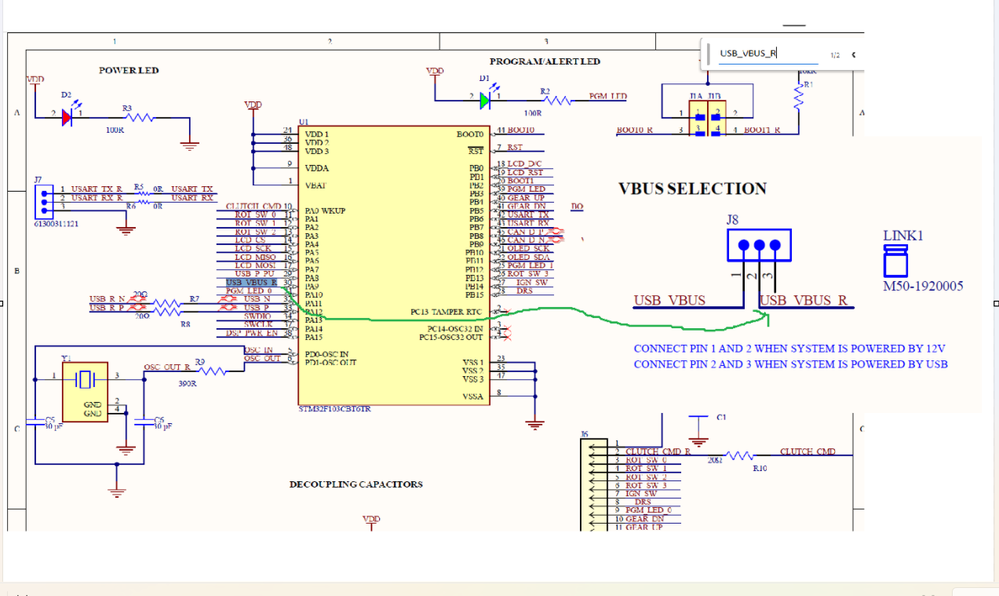Image resolution: width=999 pixels, height=596 pixels.
Task: Click the note about powering by 12V
Action: pos(789,349)
